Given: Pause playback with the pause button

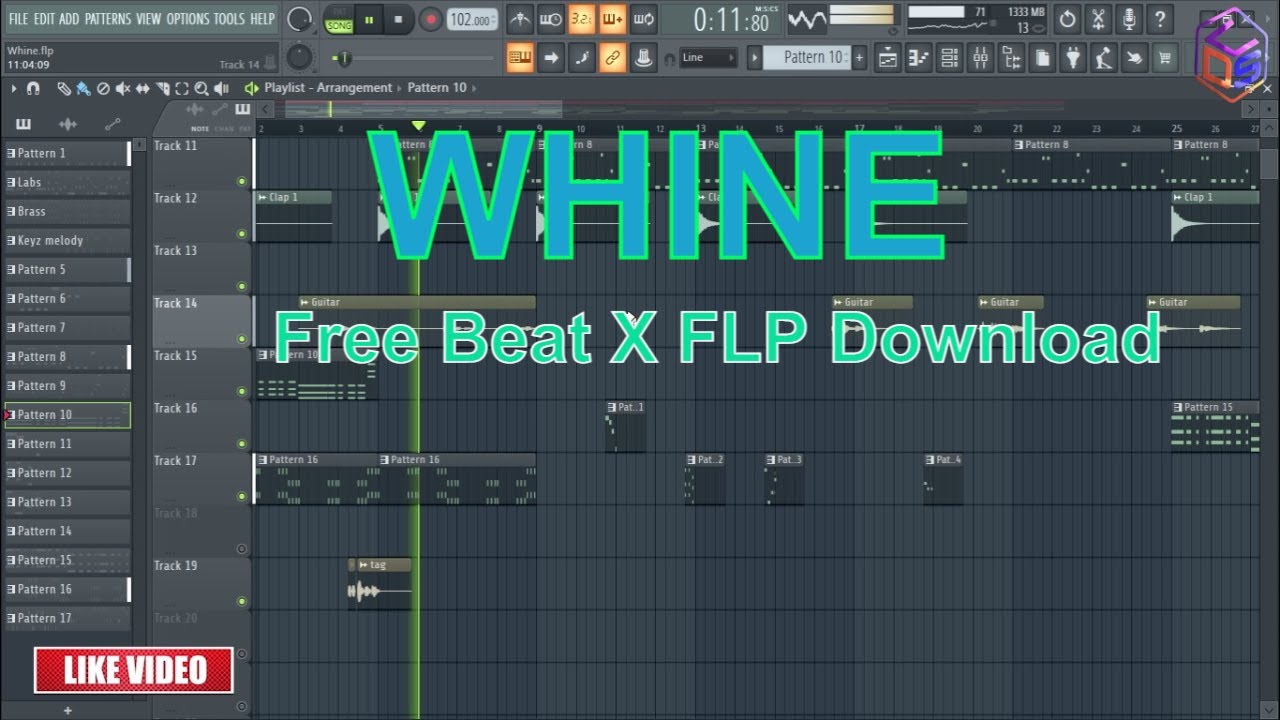Looking at the screenshot, I should point(369,19).
